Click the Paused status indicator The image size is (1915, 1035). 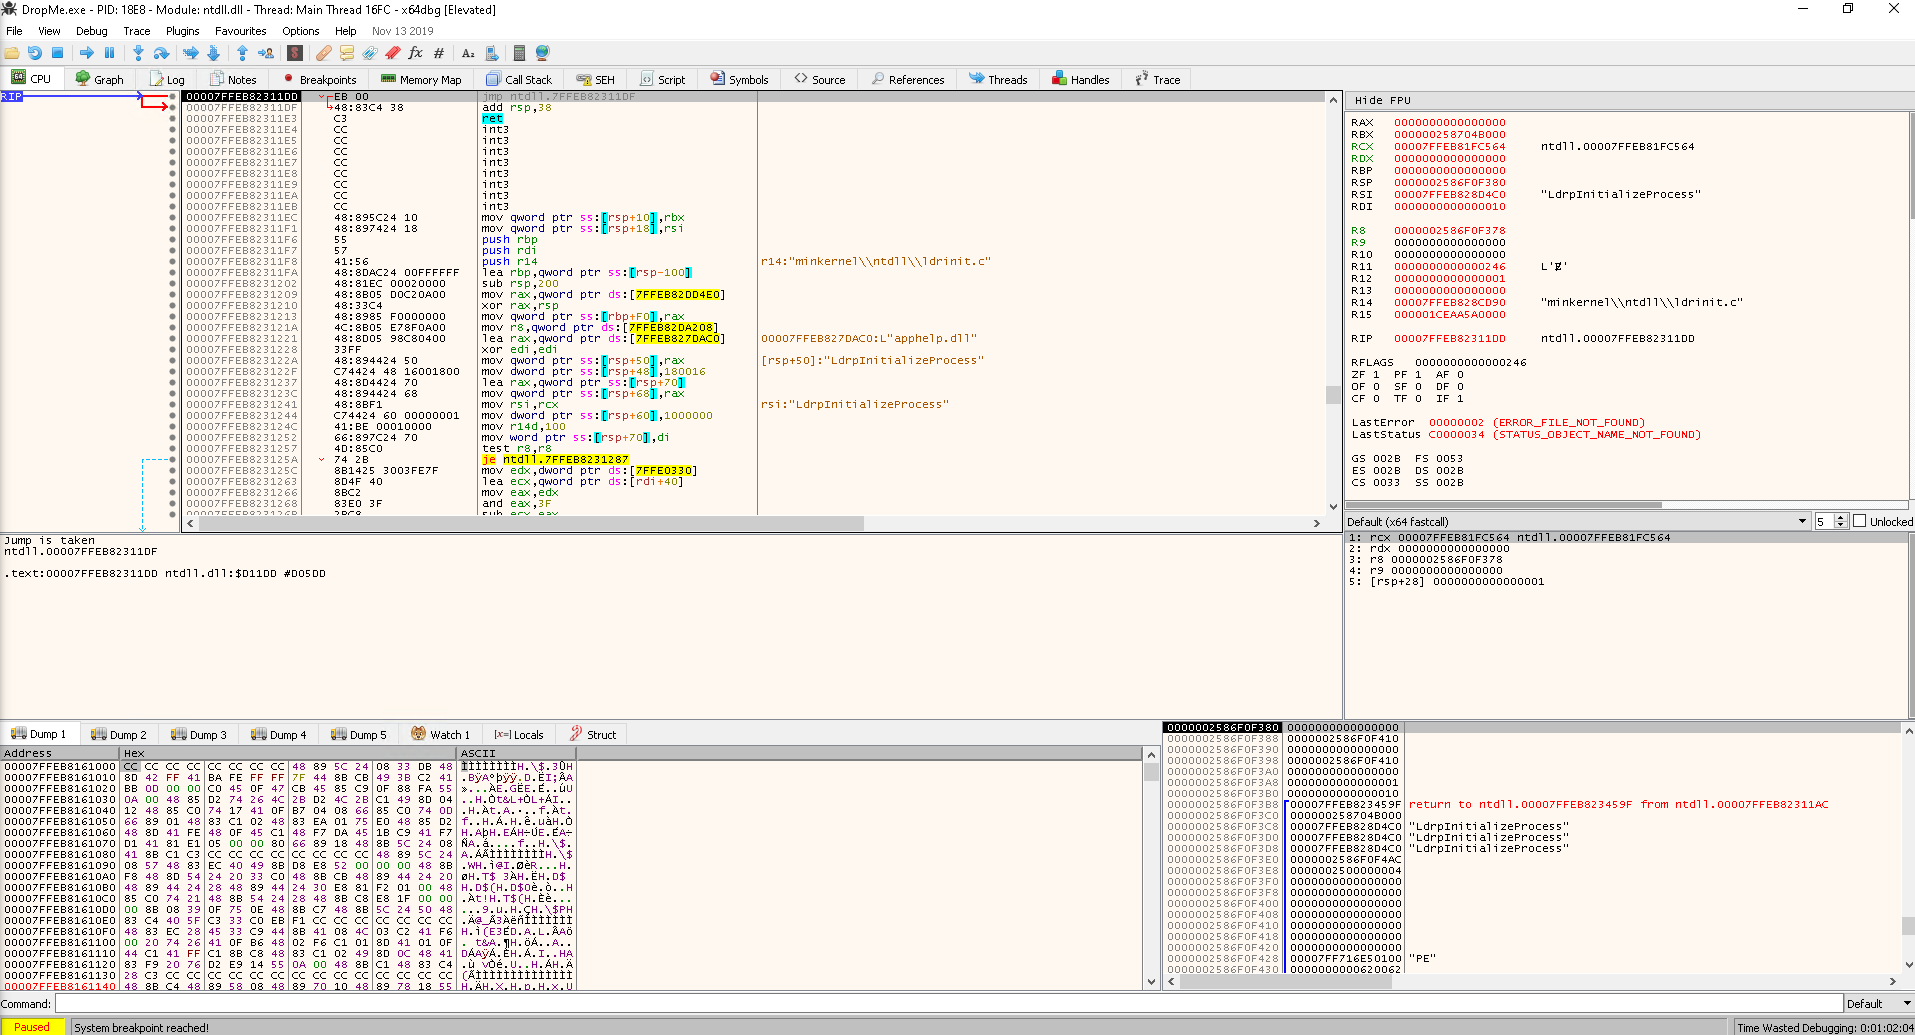pos(32,1027)
